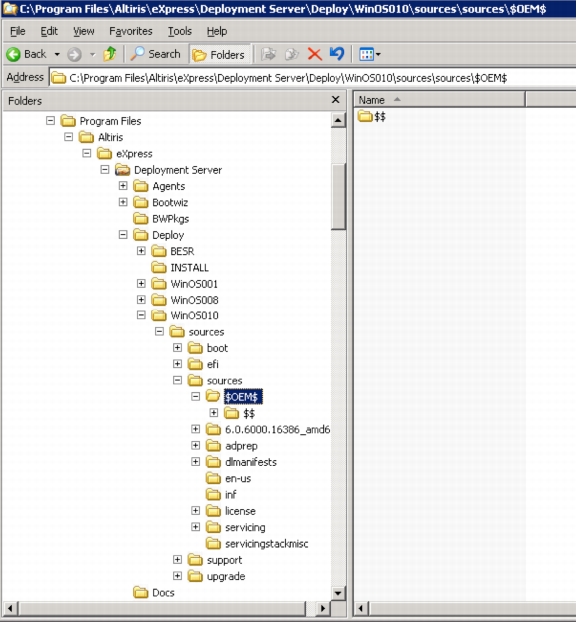Select the servicingstackmisc folder in tree
The width and height of the screenshot is (578, 623).
click(266, 544)
